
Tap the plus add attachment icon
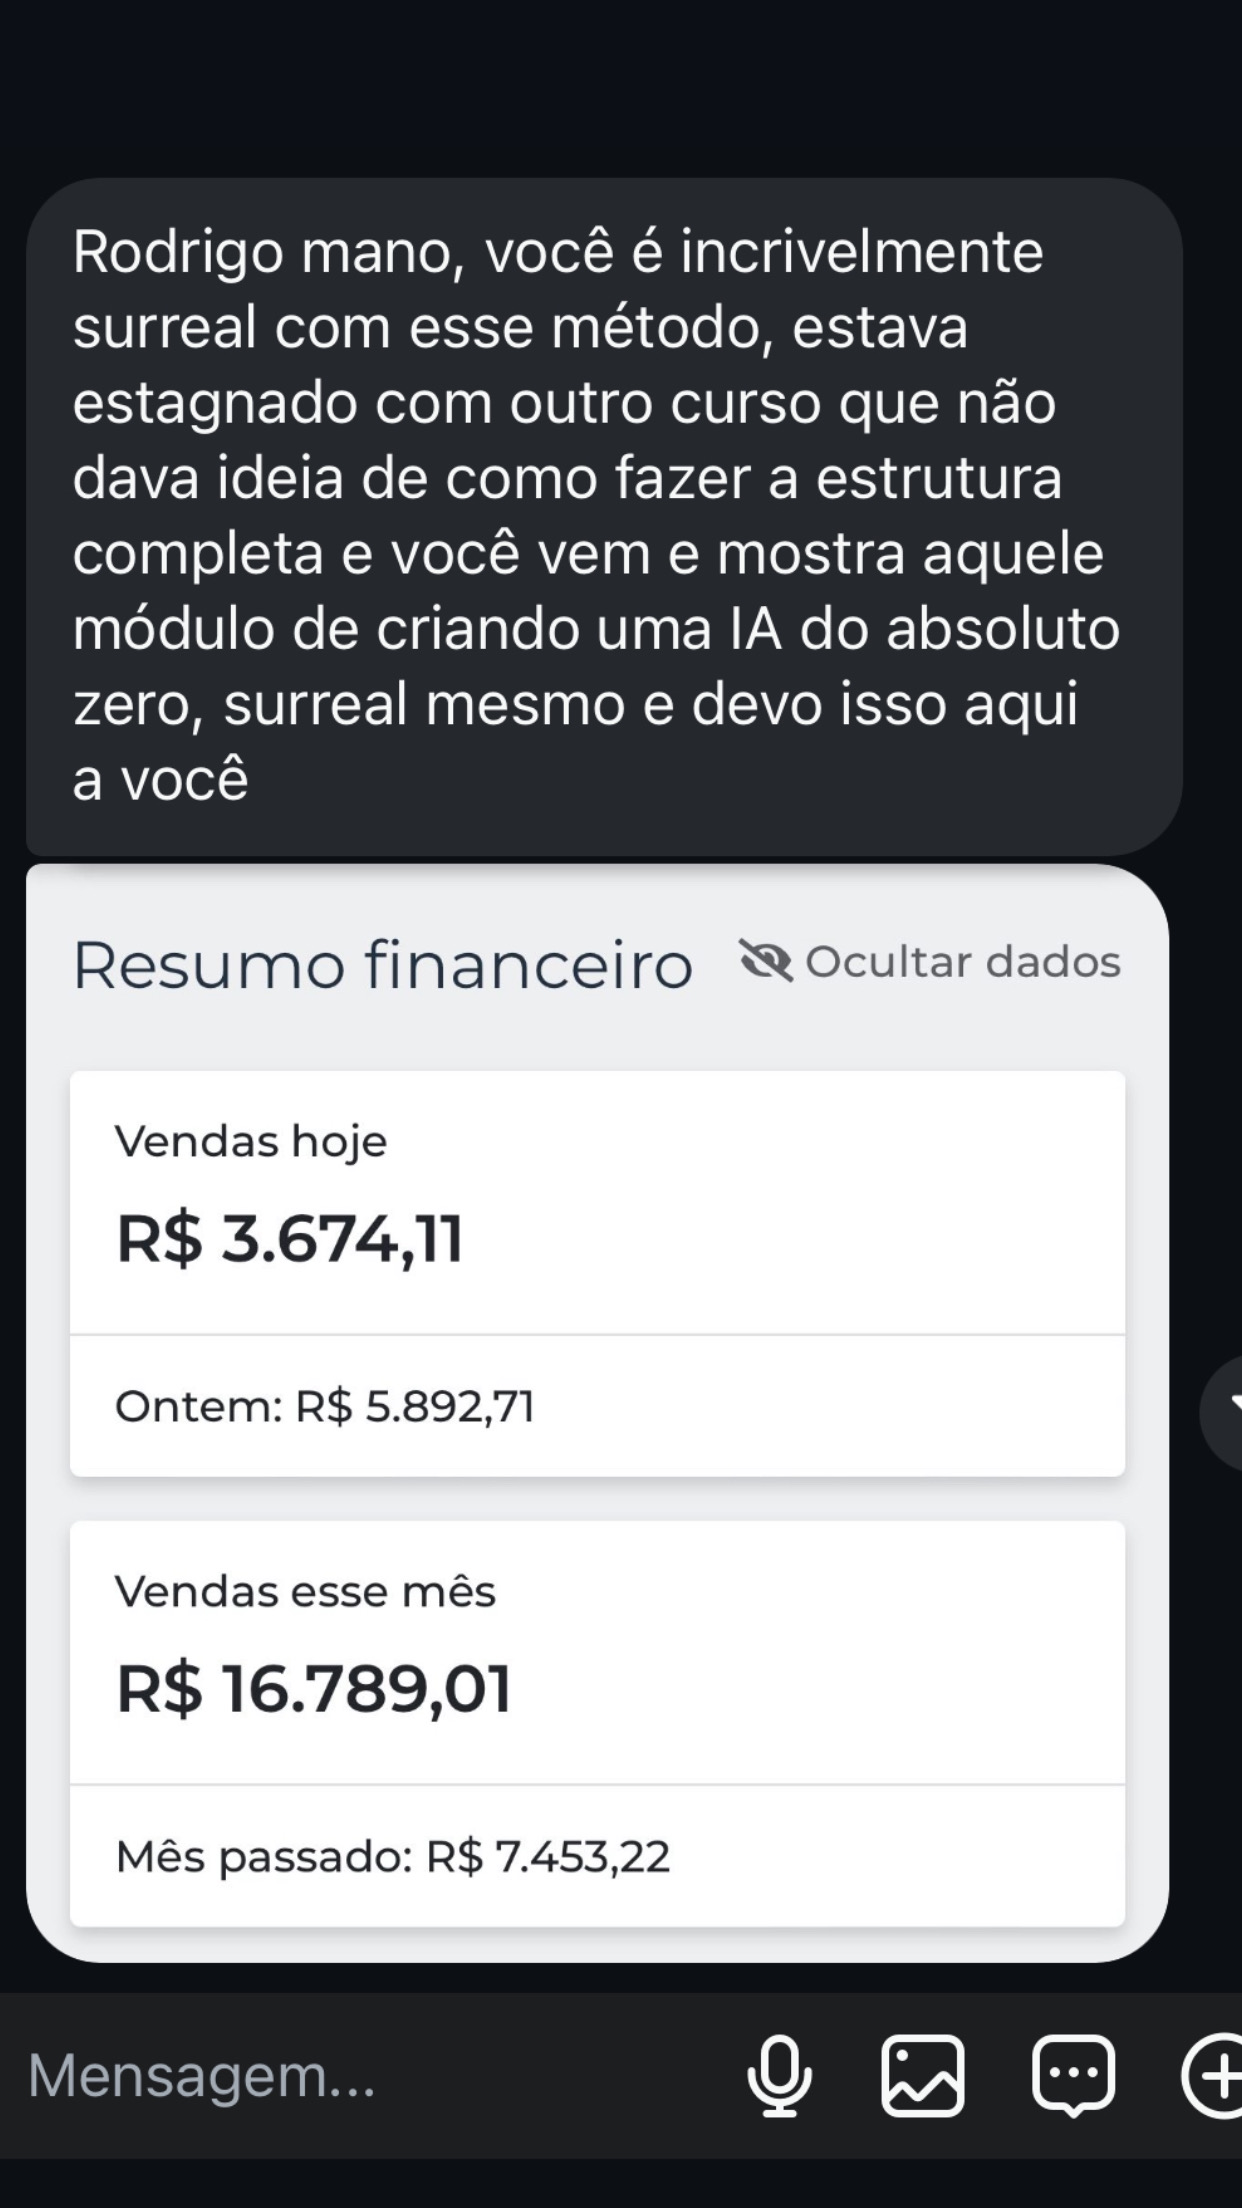(1212, 2076)
